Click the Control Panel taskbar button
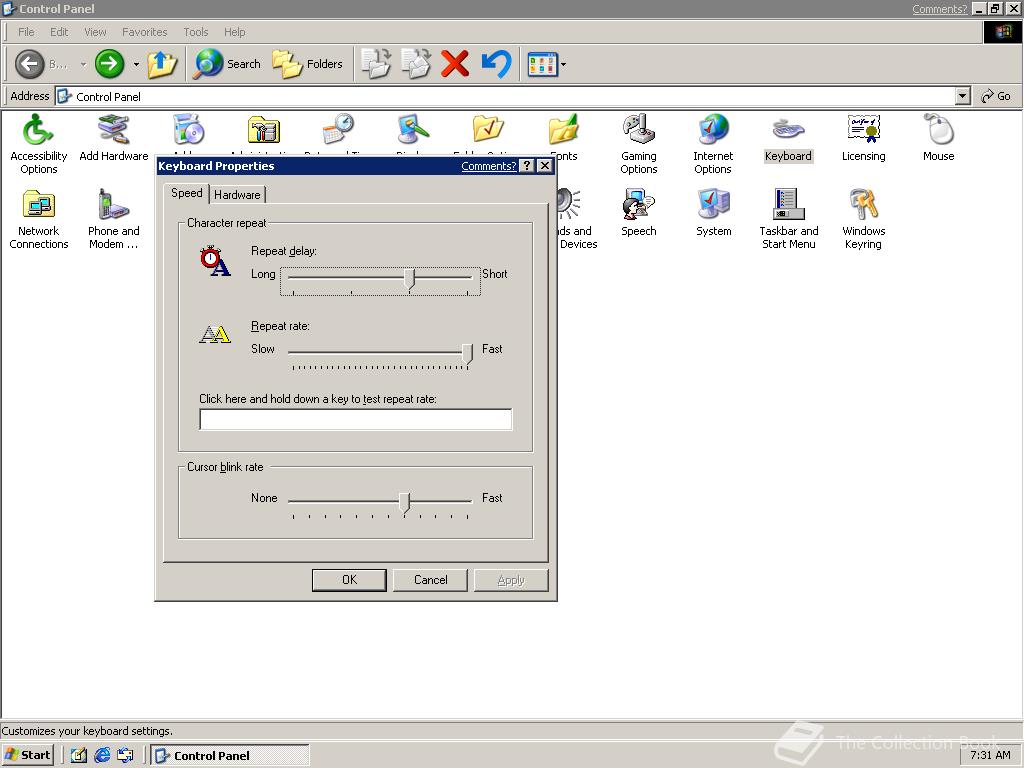 (230, 756)
